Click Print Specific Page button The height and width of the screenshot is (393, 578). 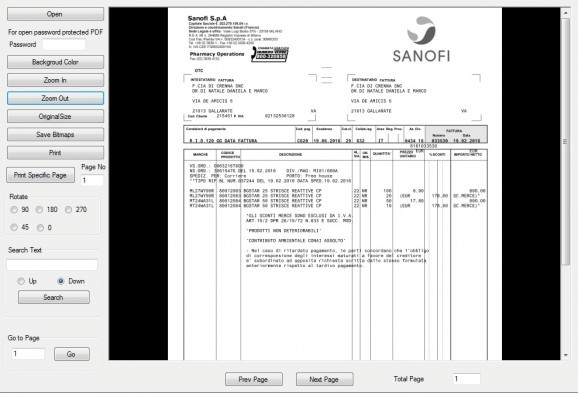[40, 175]
